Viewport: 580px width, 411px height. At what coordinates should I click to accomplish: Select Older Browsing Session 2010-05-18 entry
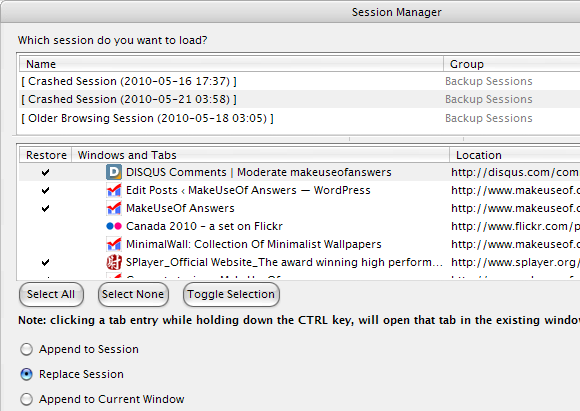[300, 118]
